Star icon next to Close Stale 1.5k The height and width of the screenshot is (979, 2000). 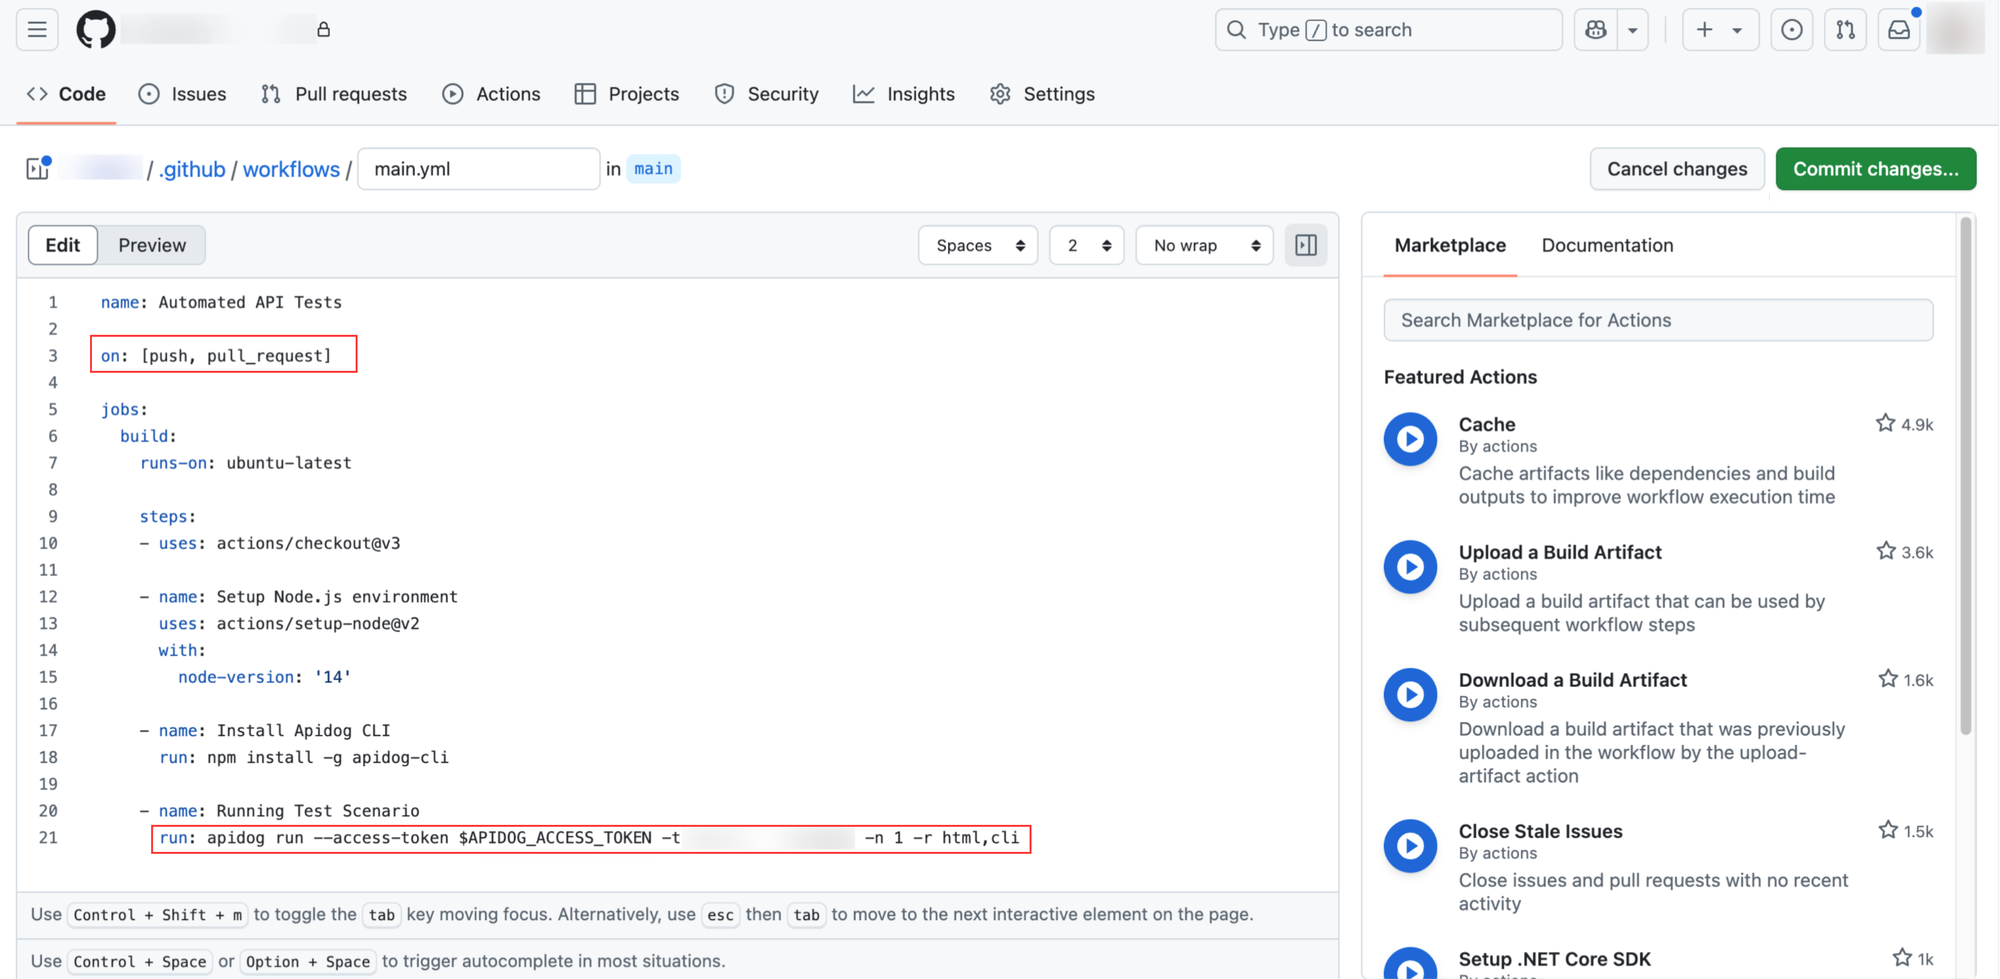pos(1888,830)
